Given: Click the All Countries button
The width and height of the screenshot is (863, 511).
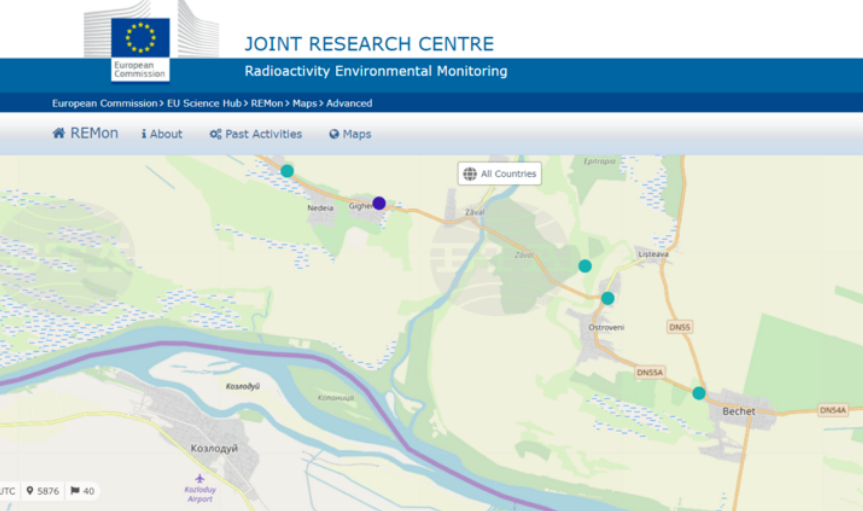Looking at the screenshot, I should [x=500, y=173].
